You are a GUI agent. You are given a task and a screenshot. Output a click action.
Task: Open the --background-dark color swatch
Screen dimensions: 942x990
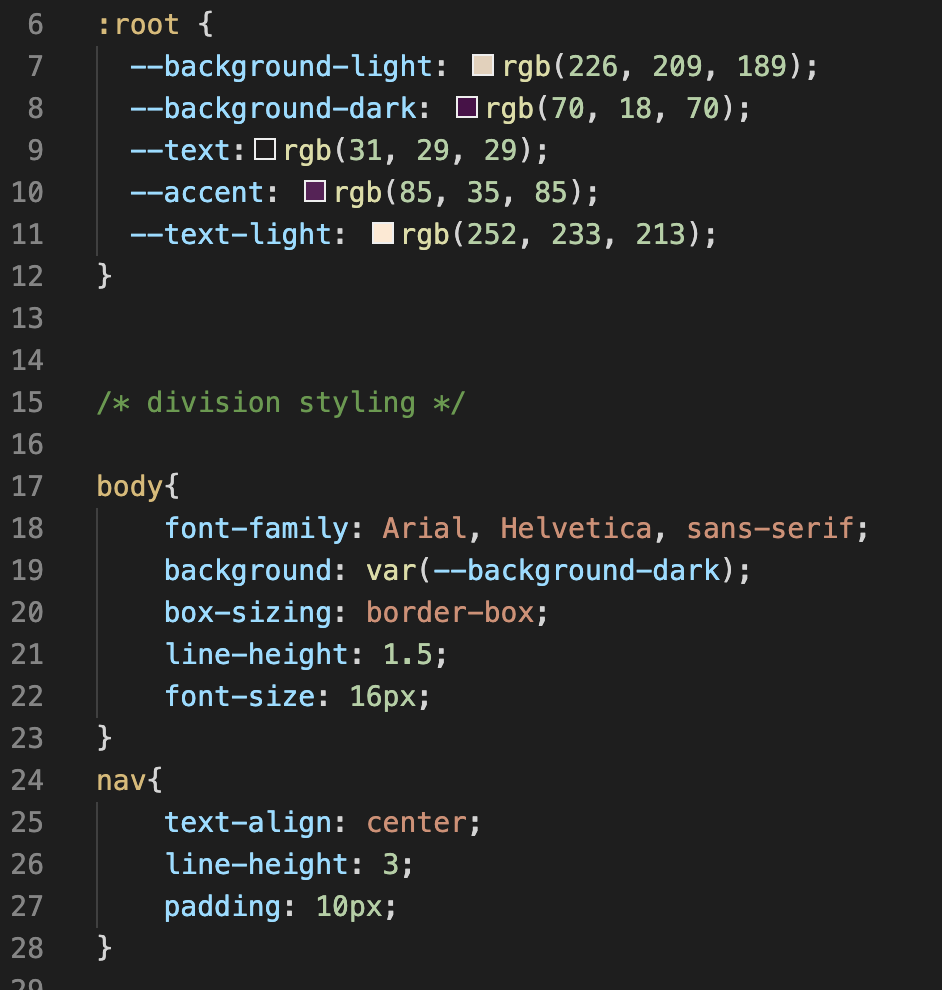tap(466, 108)
